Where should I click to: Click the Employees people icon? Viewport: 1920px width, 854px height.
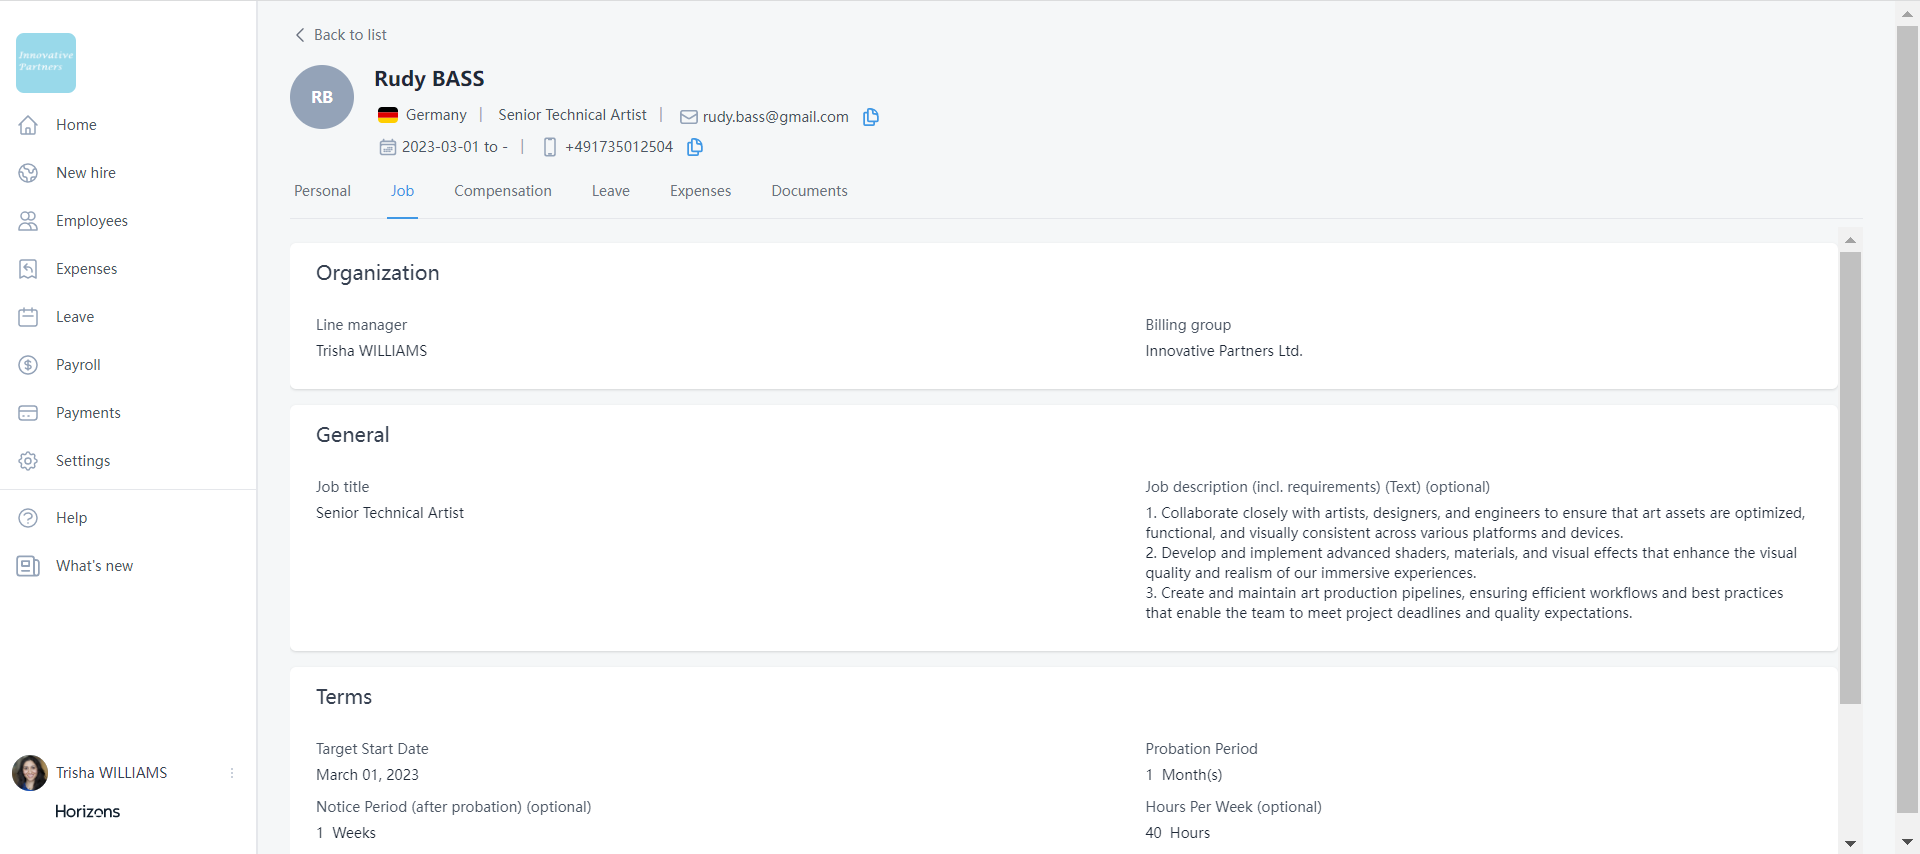point(28,221)
